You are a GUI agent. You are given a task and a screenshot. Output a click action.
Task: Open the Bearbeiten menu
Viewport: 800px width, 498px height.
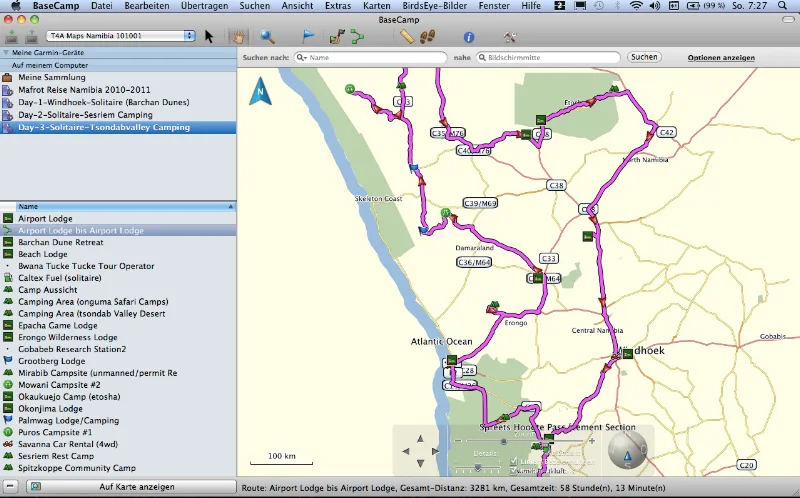click(x=147, y=6)
